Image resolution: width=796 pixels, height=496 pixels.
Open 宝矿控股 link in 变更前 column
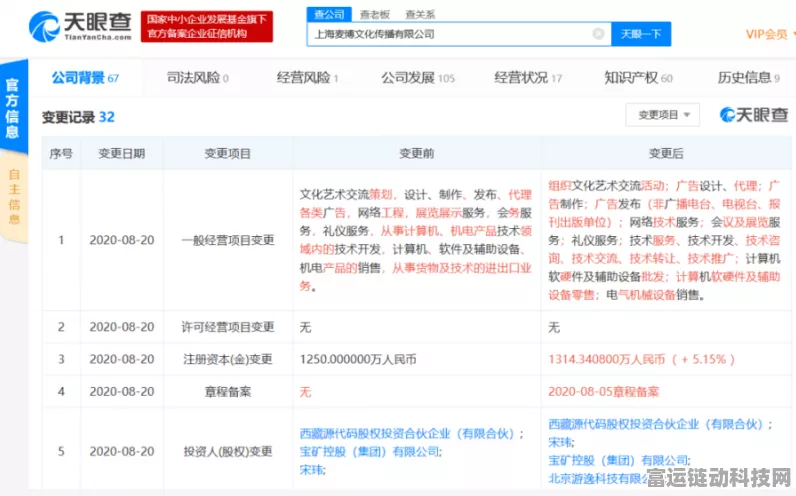(369, 452)
